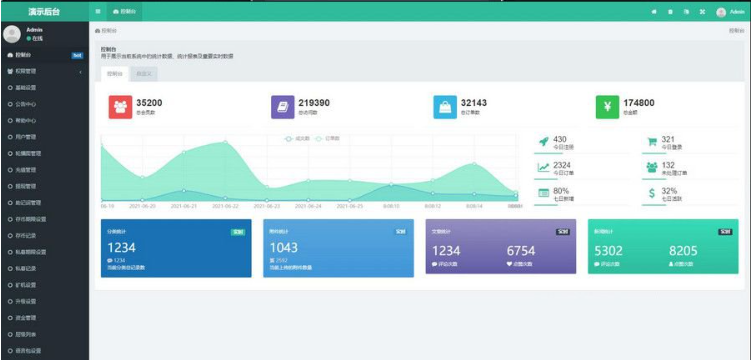Click the home icon in top bar
The height and width of the screenshot is (360, 751).
tap(654, 12)
